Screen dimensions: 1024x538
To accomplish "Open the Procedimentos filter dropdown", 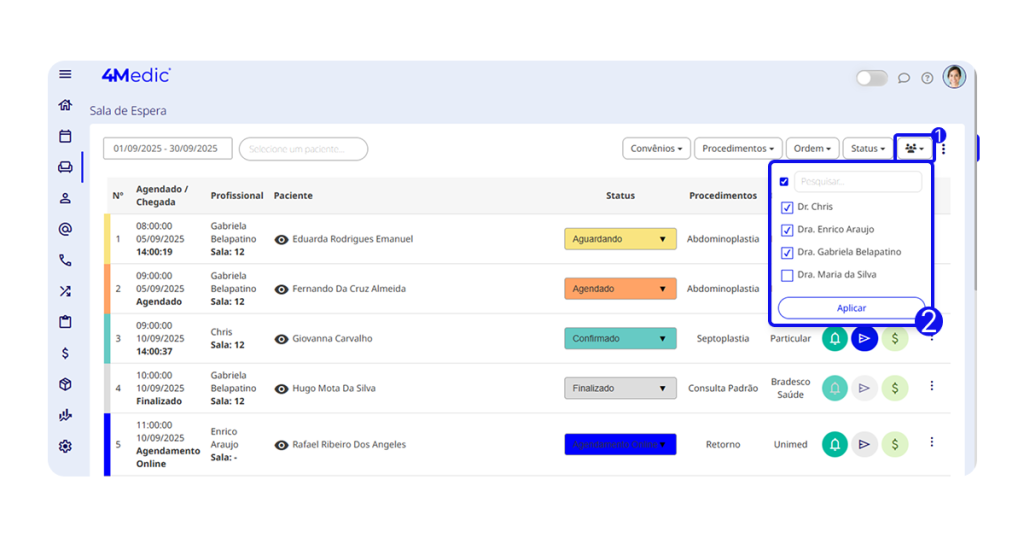I will [x=738, y=149].
